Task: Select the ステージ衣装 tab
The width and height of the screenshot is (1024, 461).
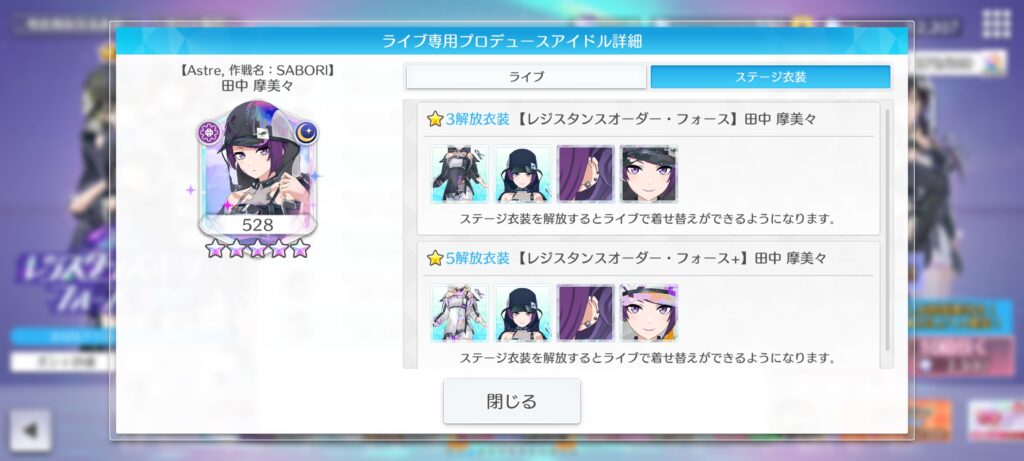Action: [x=770, y=76]
